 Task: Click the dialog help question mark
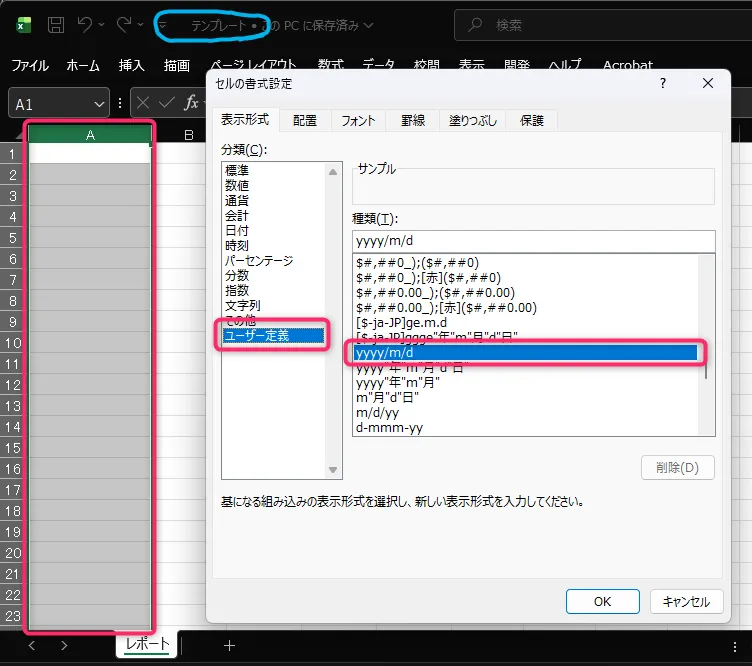[x=662, y=84]
